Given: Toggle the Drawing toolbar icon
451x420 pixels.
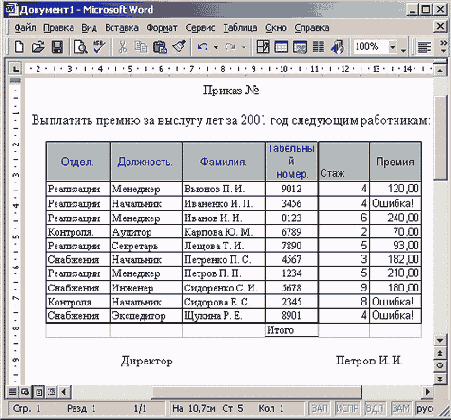Looking at the screenshot, I should click(337, 47).
